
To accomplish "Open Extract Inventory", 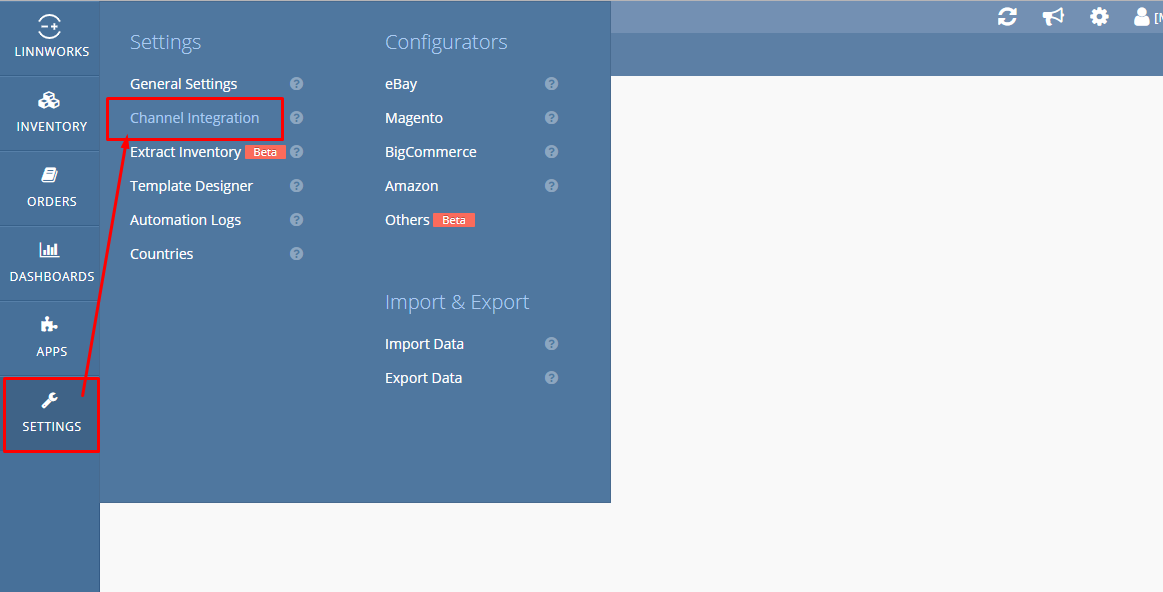I will [185, 152].
